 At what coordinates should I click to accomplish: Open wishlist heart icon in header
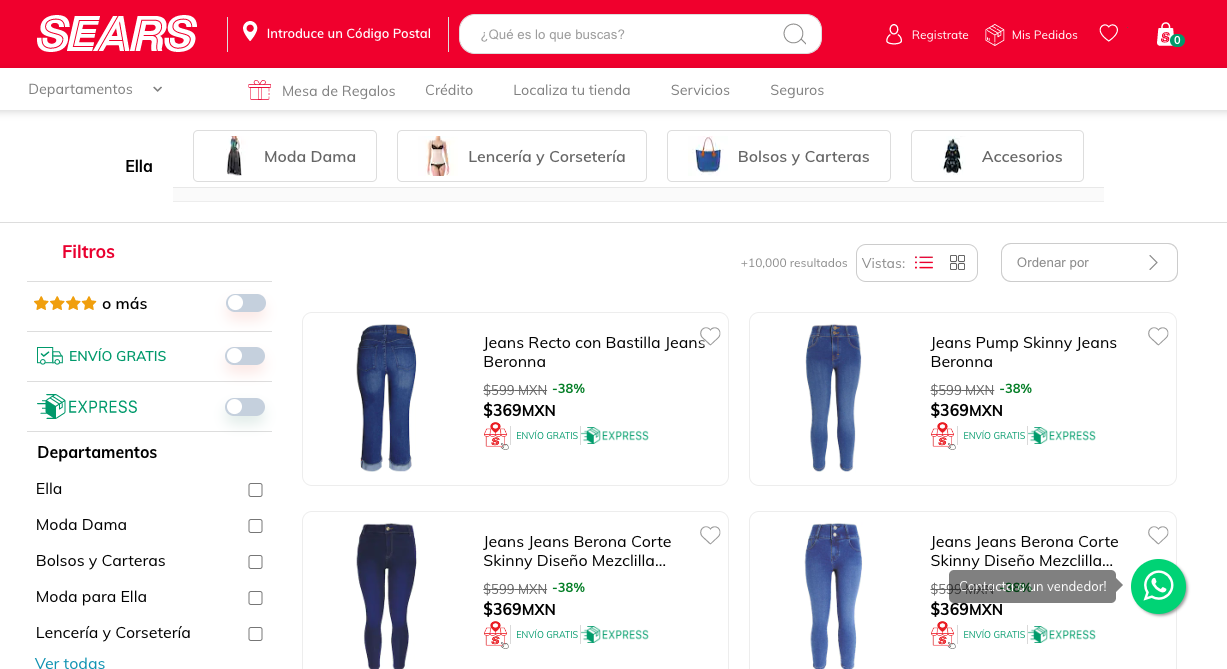tap(1108, 33)
